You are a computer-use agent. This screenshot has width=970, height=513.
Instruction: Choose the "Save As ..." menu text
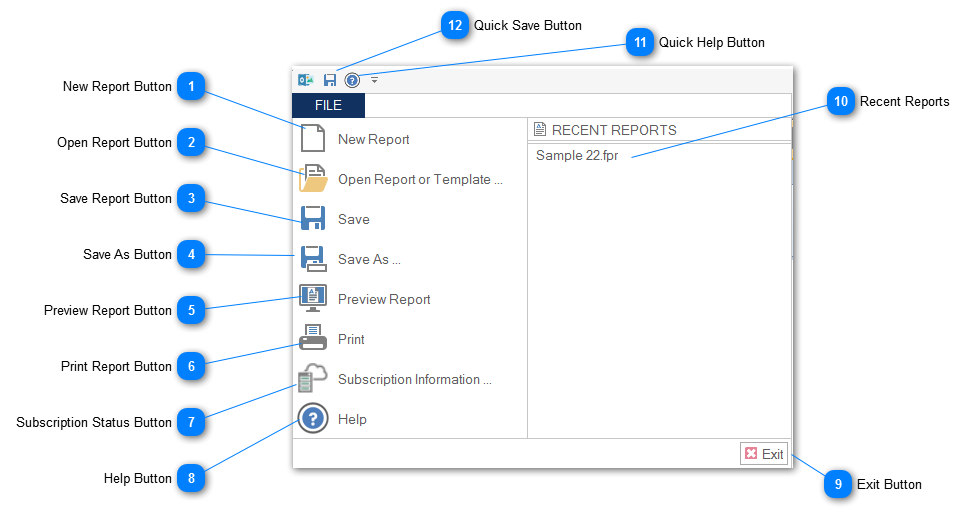369,260
